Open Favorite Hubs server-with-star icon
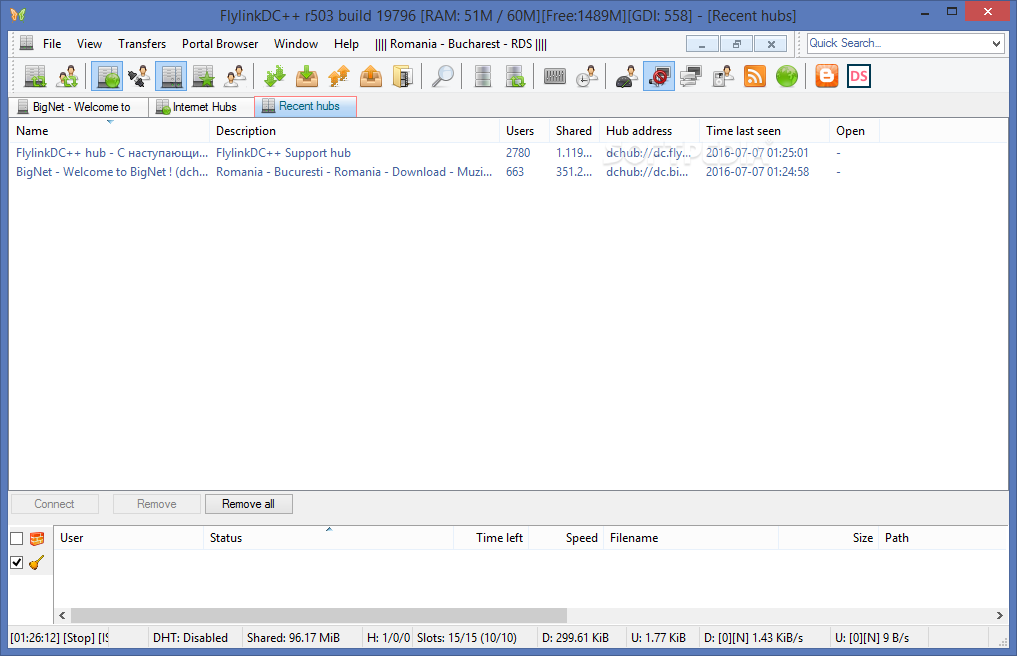This screenshot has height=656, width=1017. click(203, 77)
